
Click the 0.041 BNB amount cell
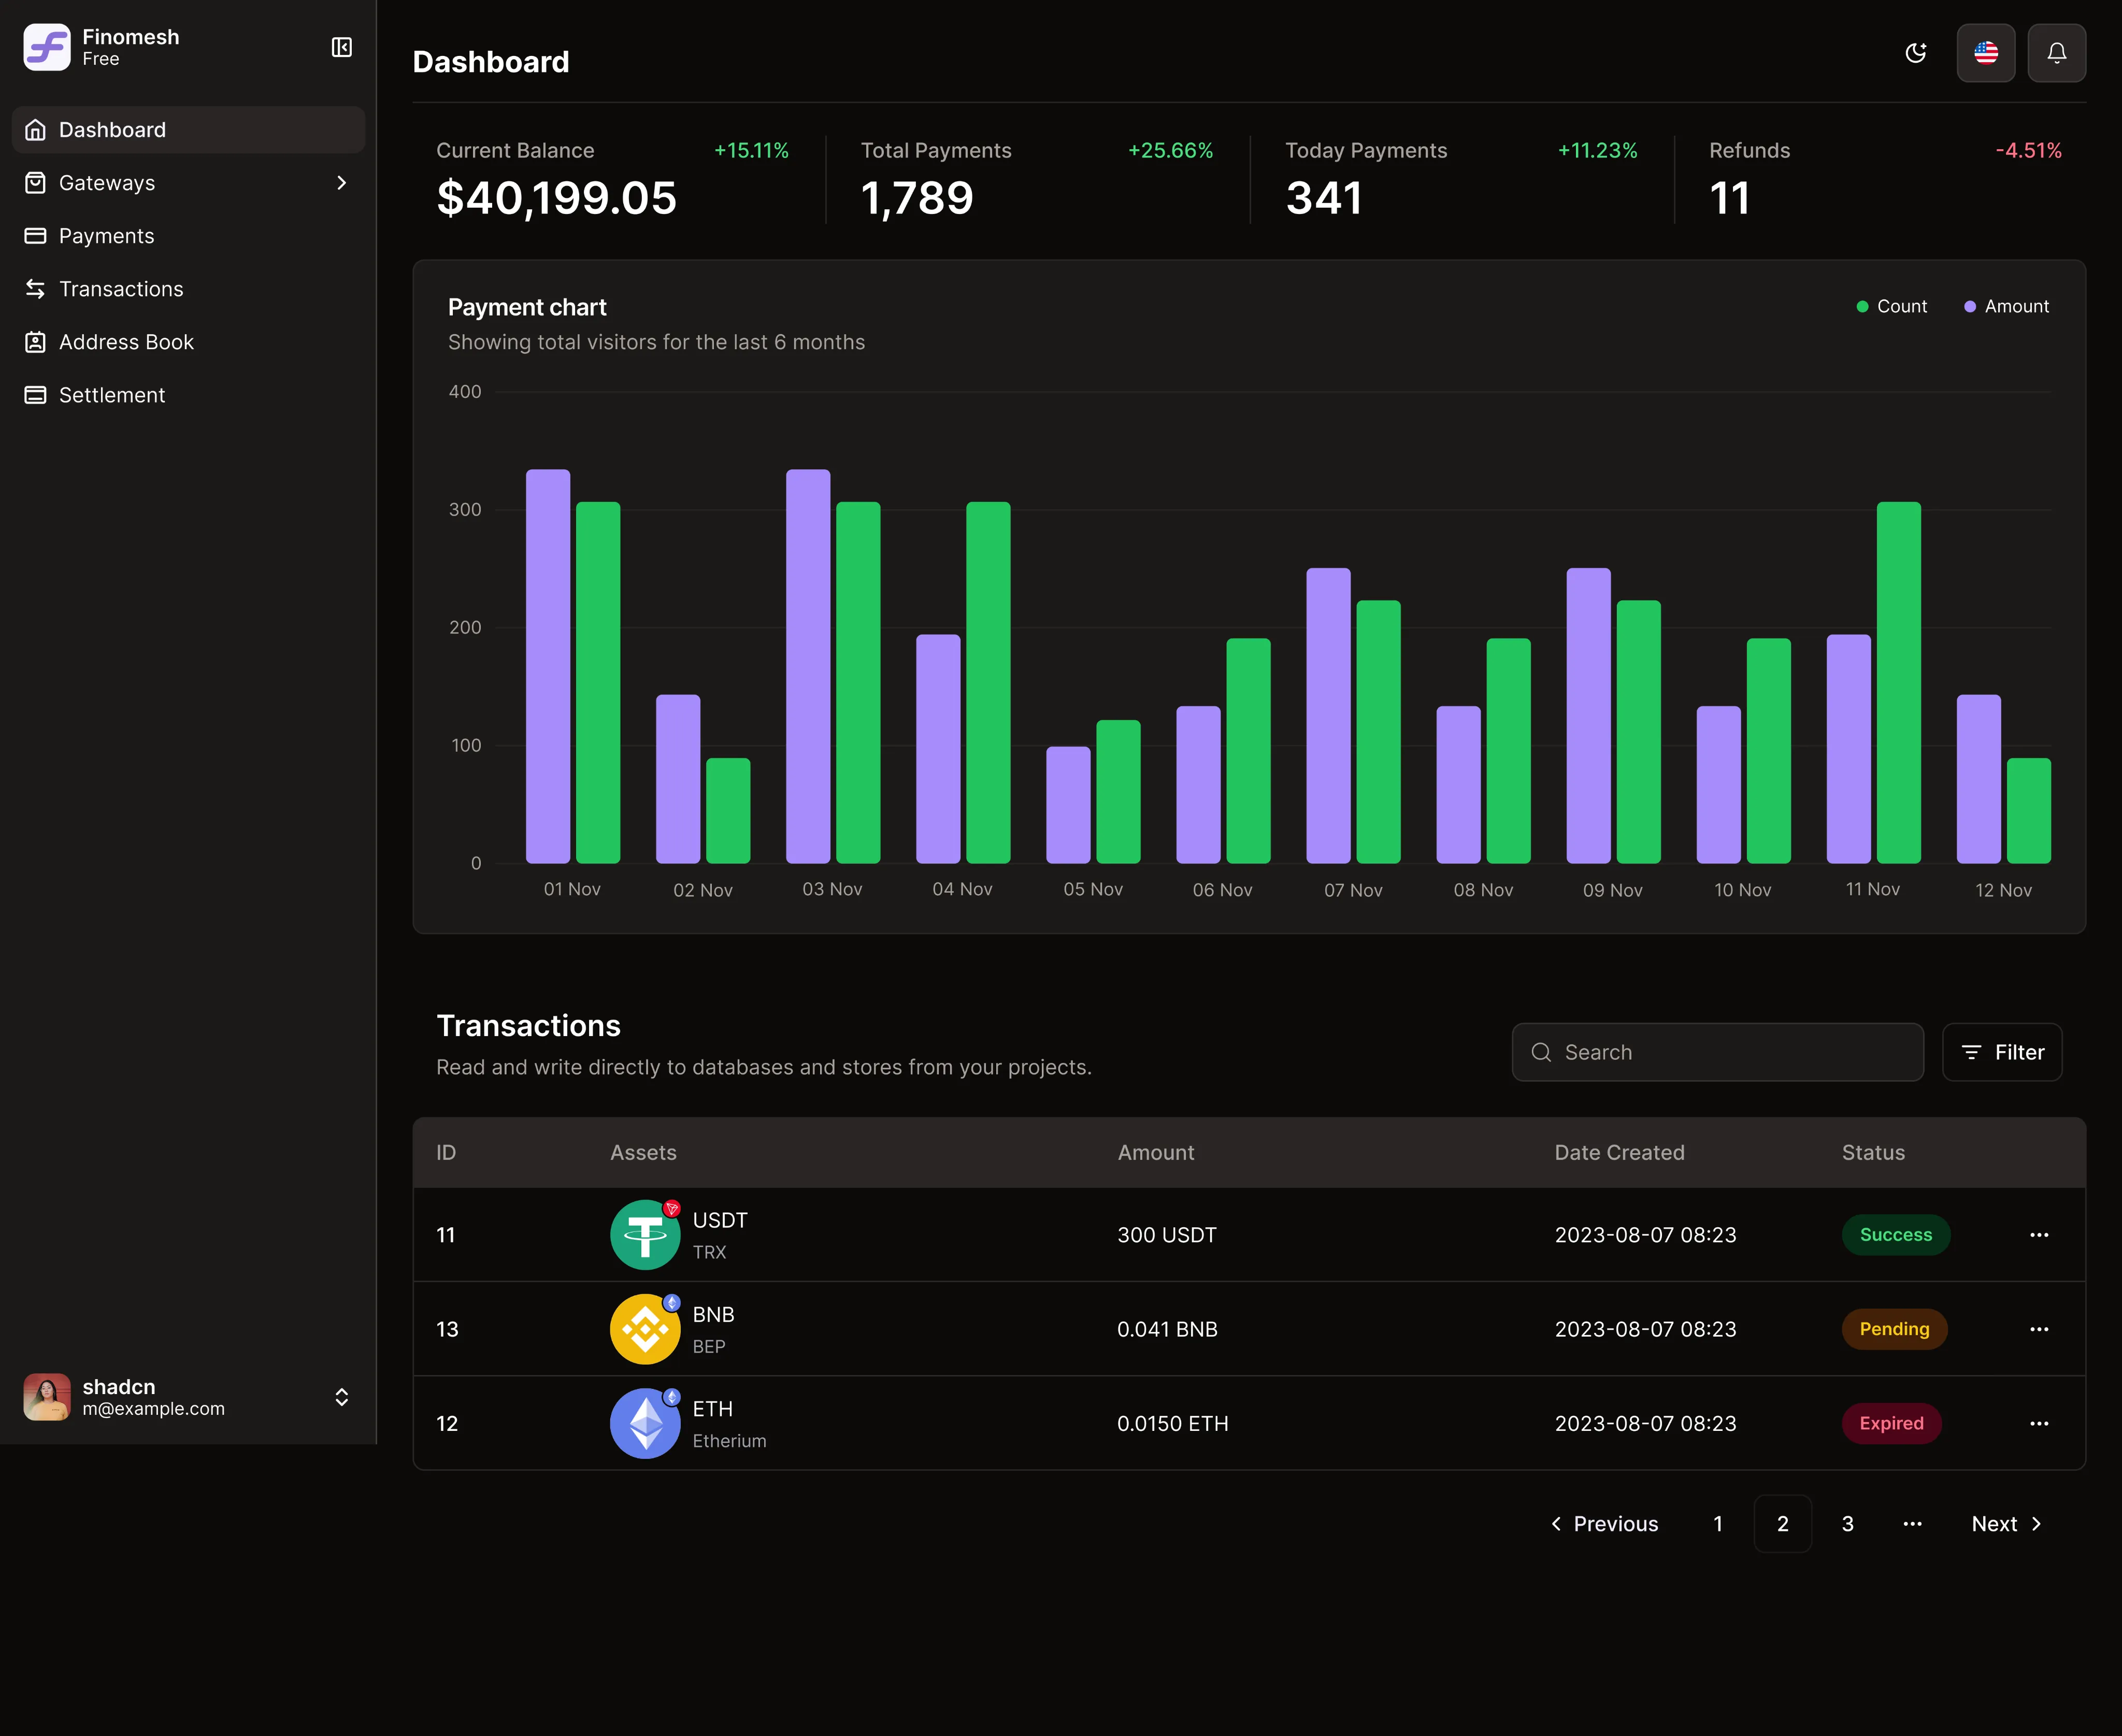pos(1167,1329)
